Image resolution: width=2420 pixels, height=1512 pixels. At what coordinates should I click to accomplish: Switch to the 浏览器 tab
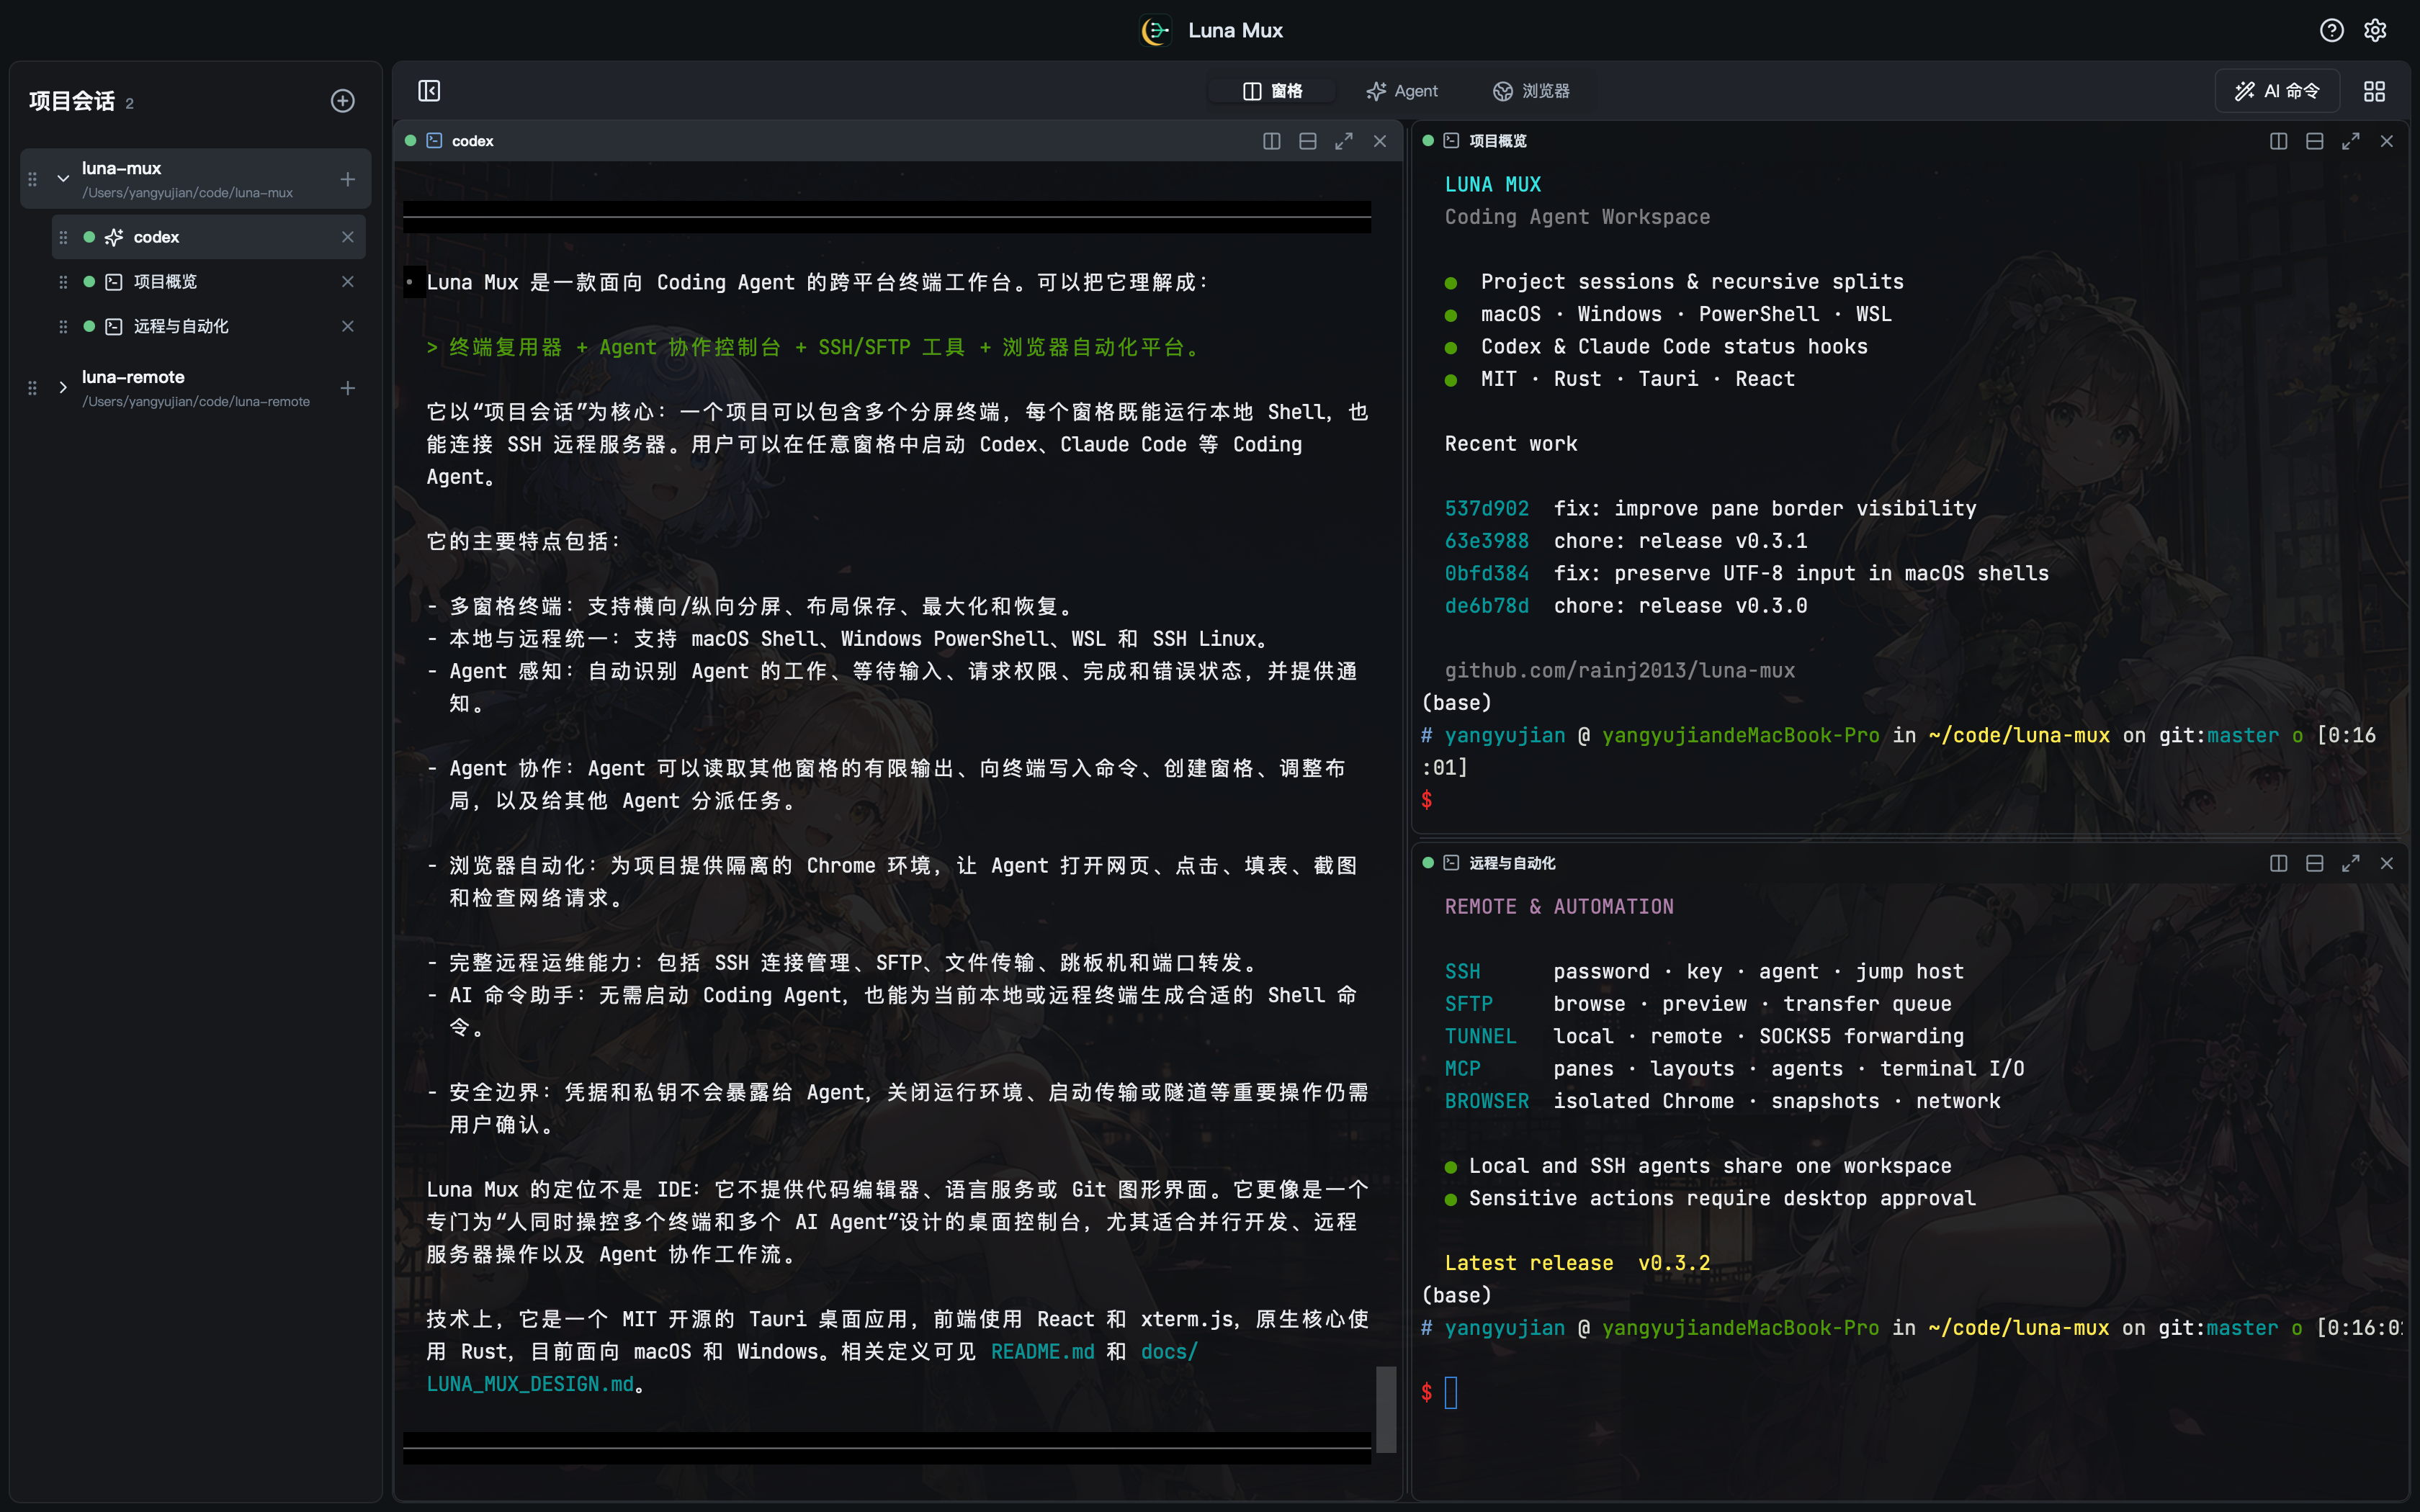(x=1531, y=91)
